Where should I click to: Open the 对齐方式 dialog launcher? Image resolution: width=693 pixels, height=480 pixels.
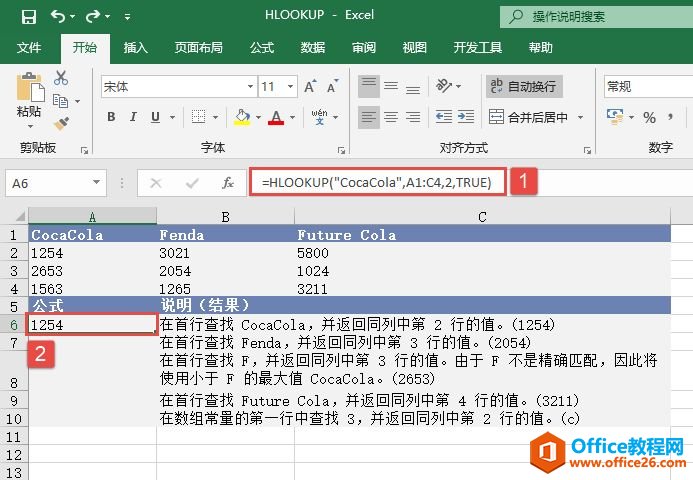(587, 150)
